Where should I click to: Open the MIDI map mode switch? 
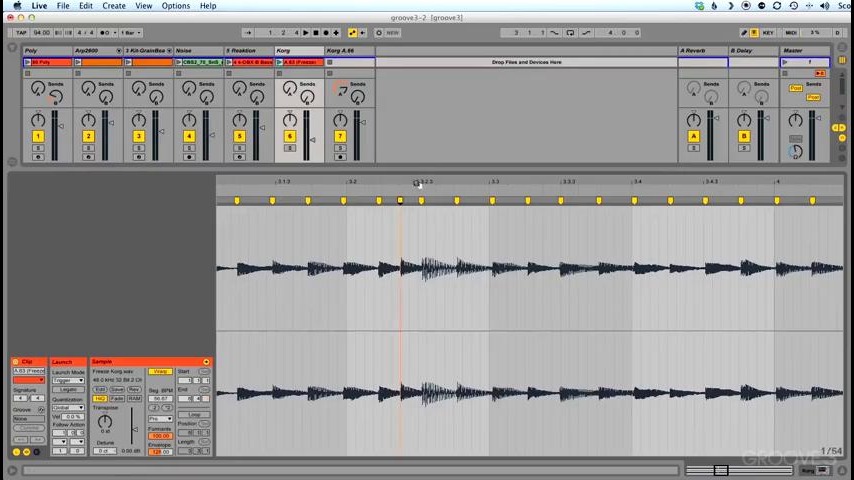point(791,32)
